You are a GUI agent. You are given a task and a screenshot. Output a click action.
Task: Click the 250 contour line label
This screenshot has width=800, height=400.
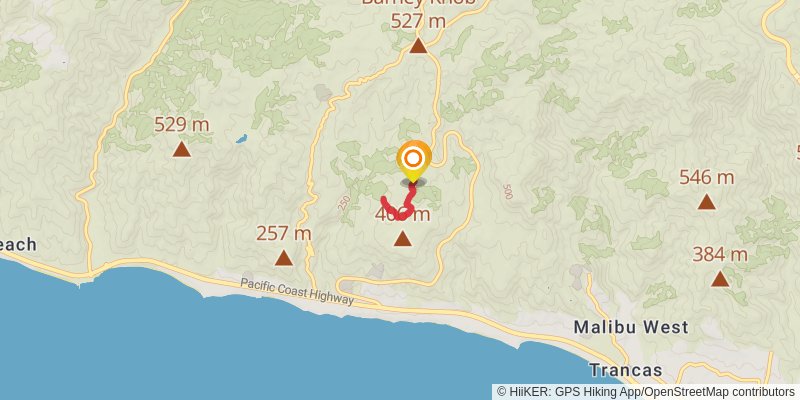[x=344, y=203]
